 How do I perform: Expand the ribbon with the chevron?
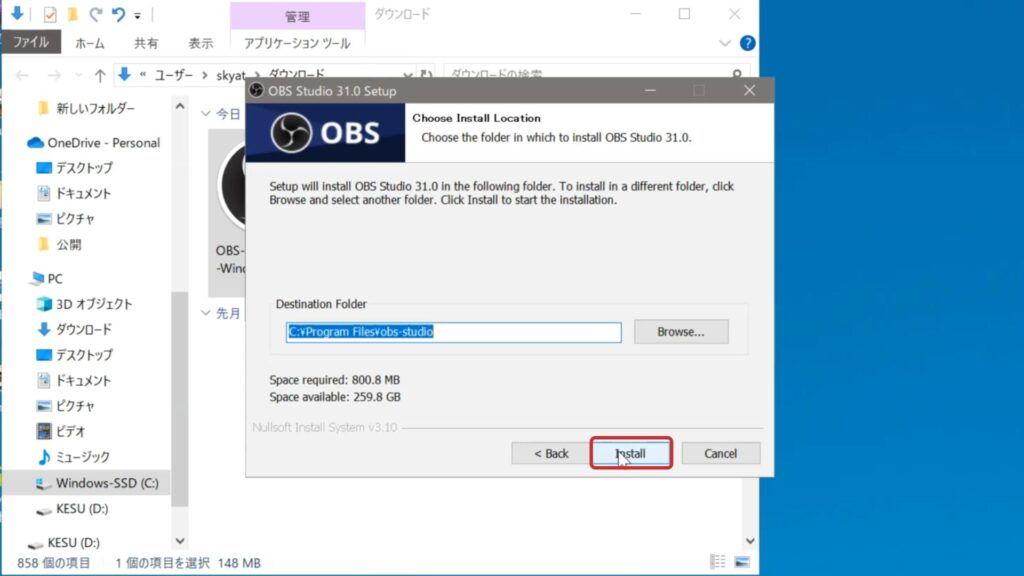[x=726, y=43]
